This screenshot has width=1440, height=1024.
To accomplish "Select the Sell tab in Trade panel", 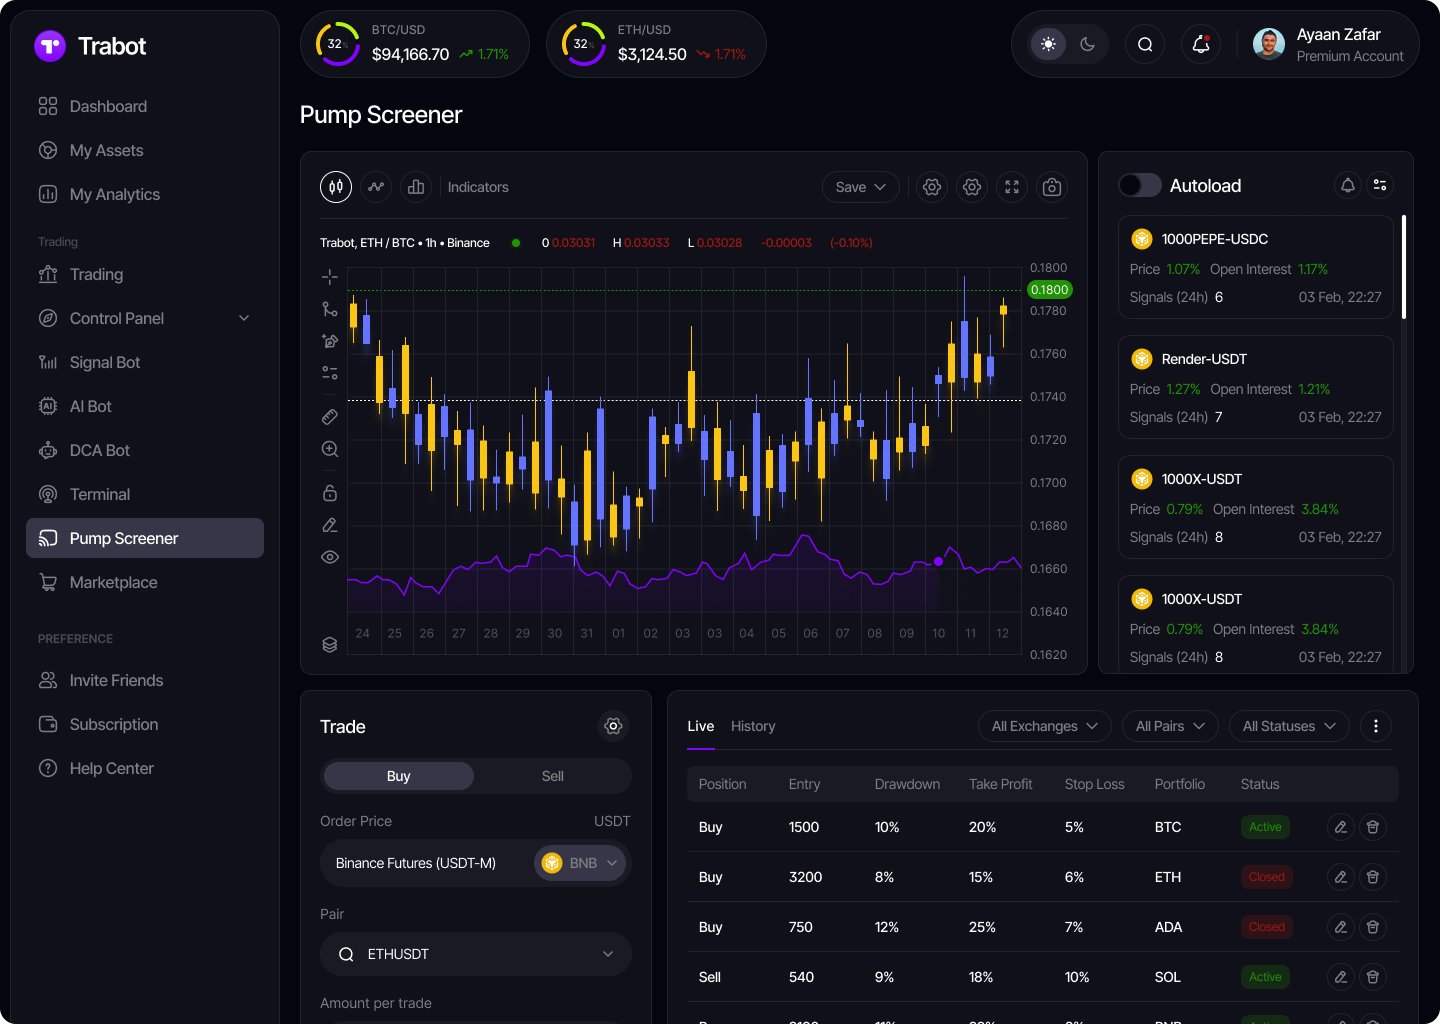I will pyautogui.click(x=552, y=776).
